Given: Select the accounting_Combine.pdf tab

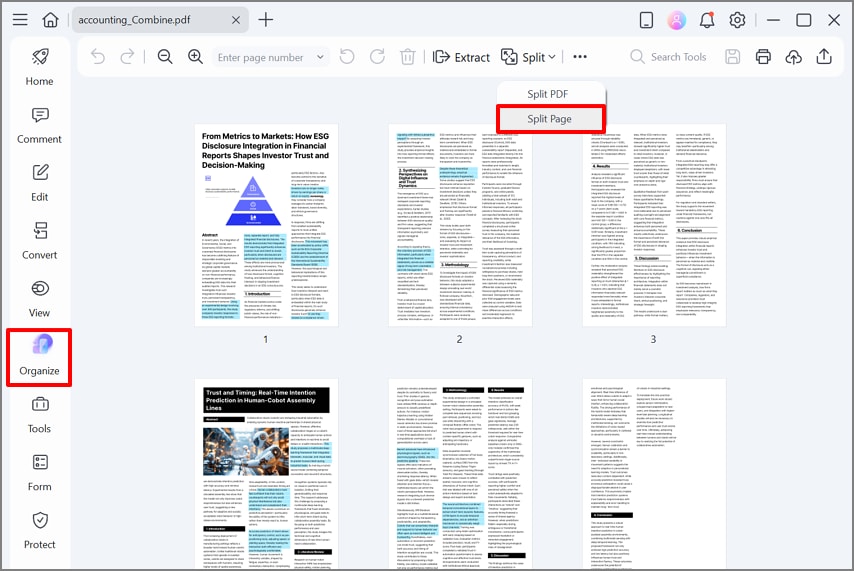Looking at the screenshot, I should 160,20.
